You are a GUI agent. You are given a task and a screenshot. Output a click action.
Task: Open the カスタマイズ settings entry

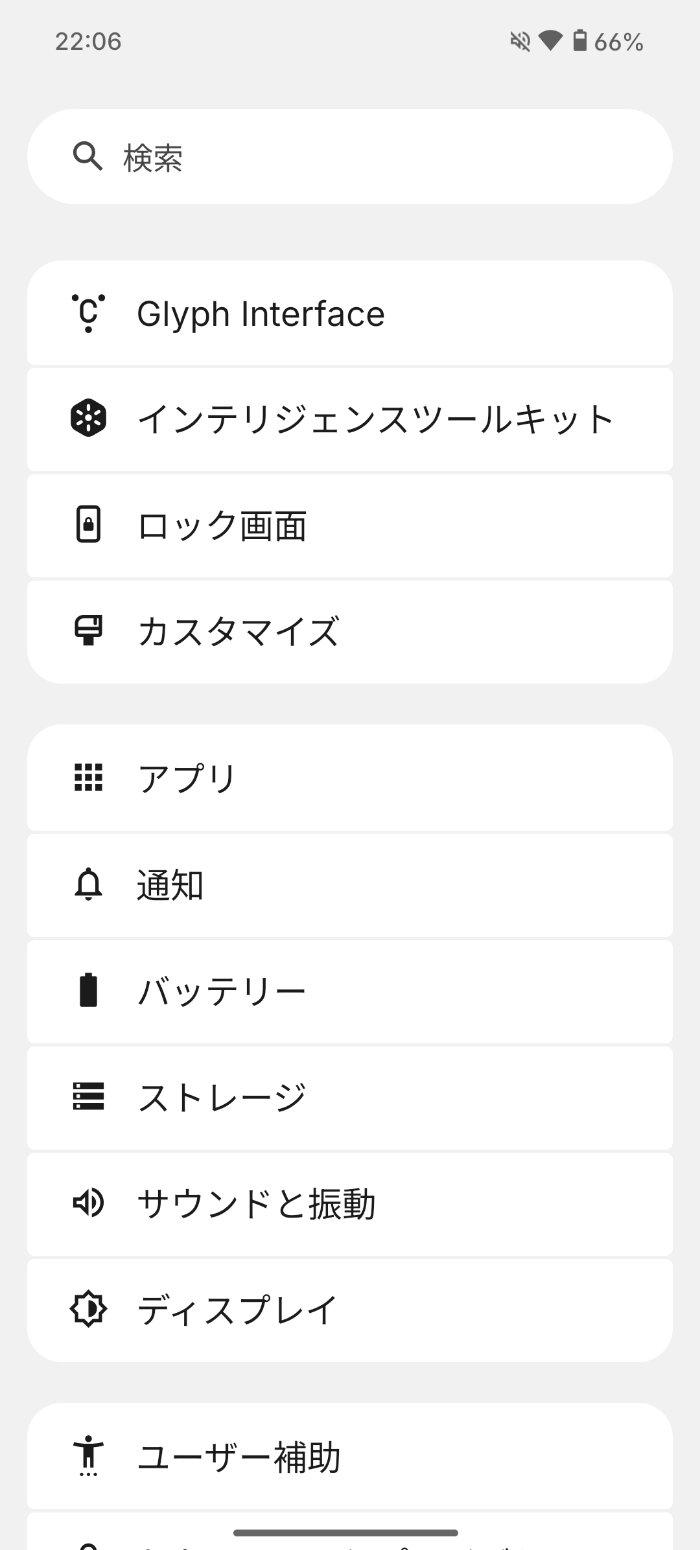click(x=350, y=631)
